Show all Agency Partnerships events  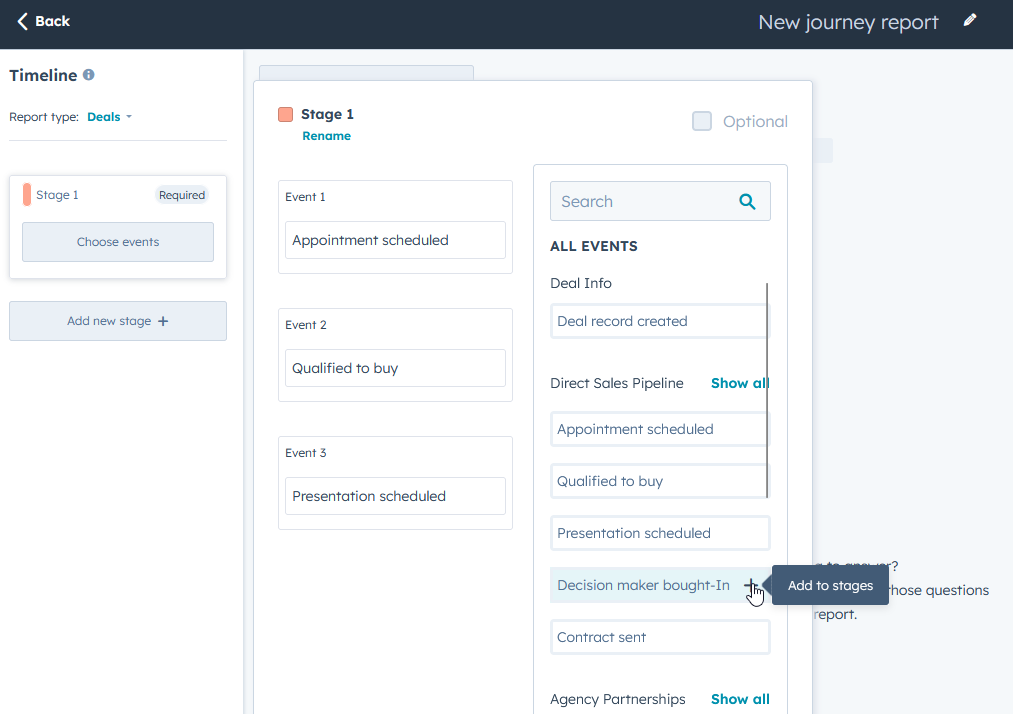pos(740,699)
